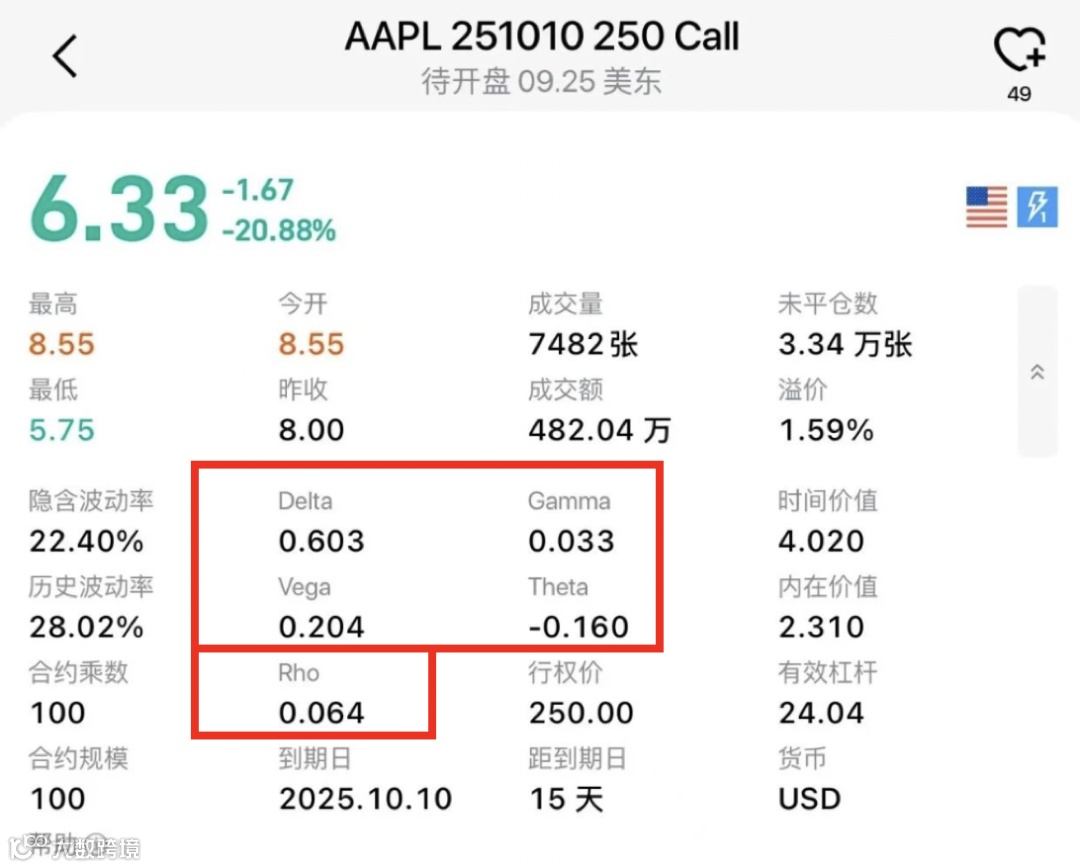
Task: Tap the 距到期日 label
Action: click(x=578, y=758)
